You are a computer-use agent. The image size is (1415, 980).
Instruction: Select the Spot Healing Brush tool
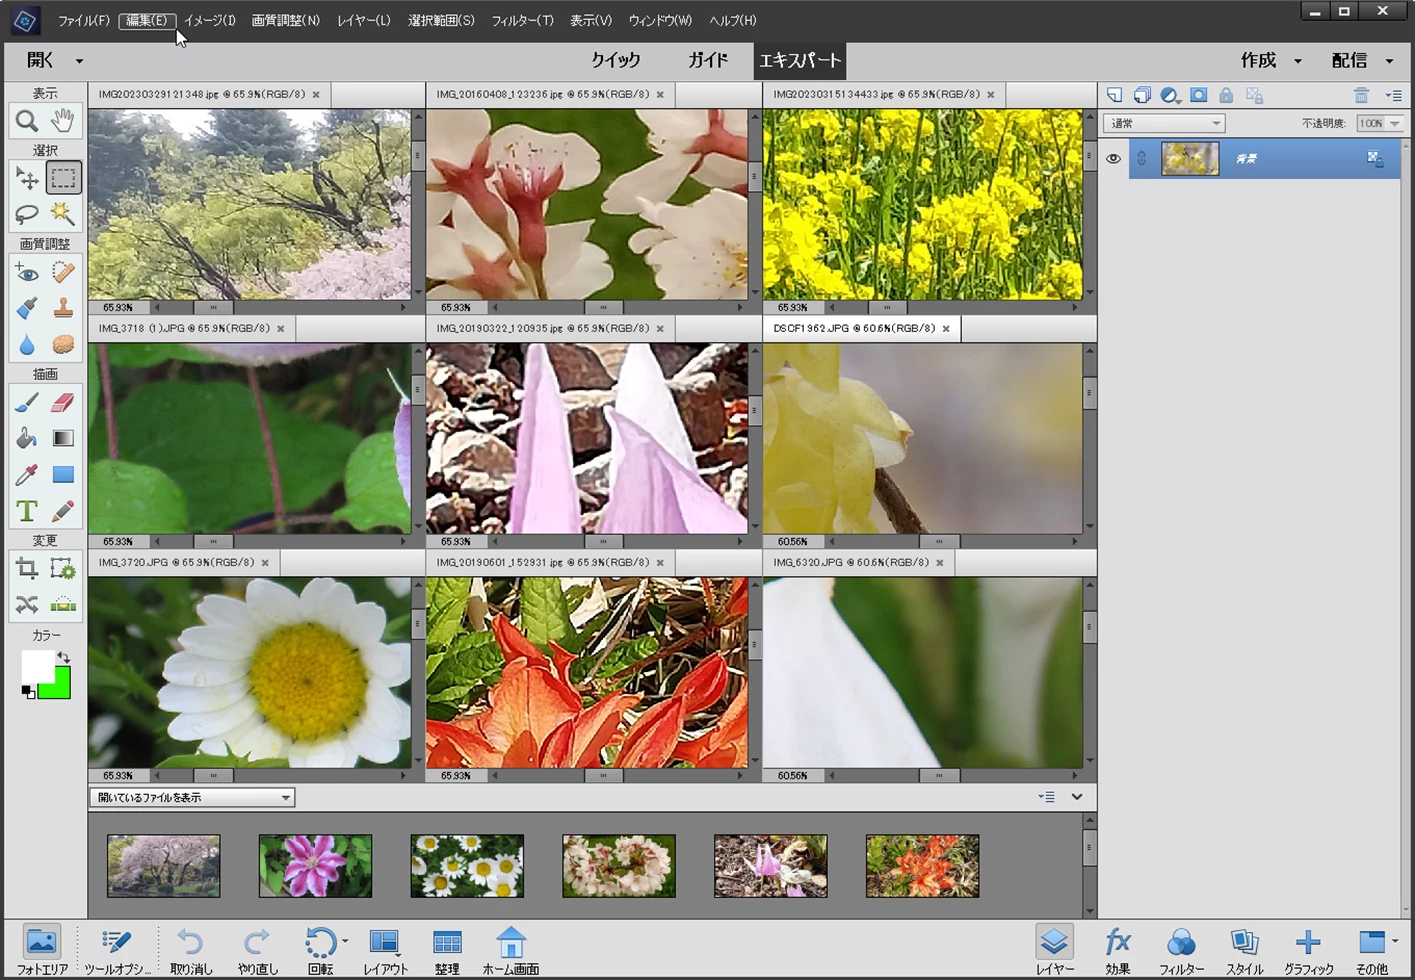(63, 272)
